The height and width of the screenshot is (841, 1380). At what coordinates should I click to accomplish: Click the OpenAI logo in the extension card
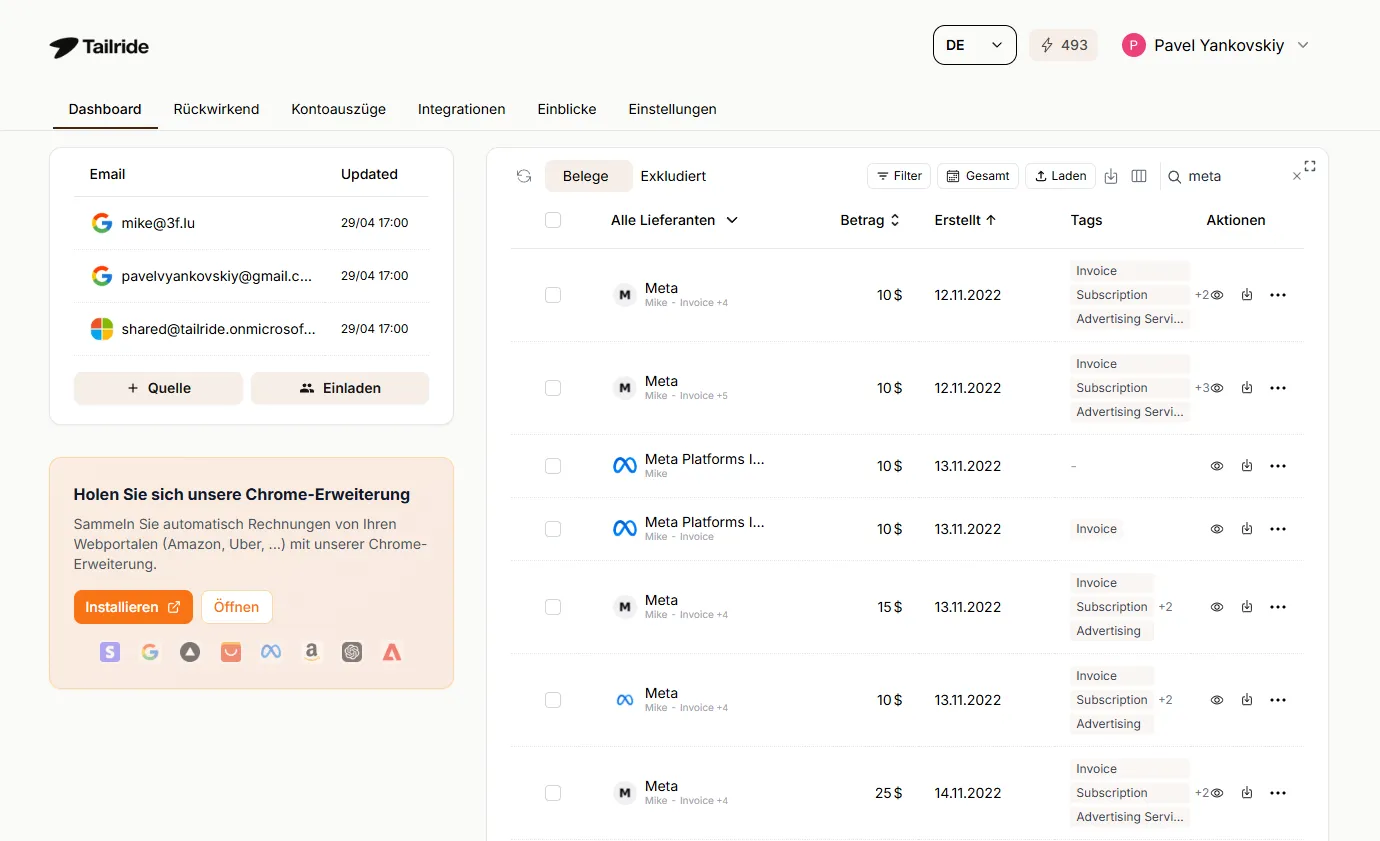pos(351,652)
